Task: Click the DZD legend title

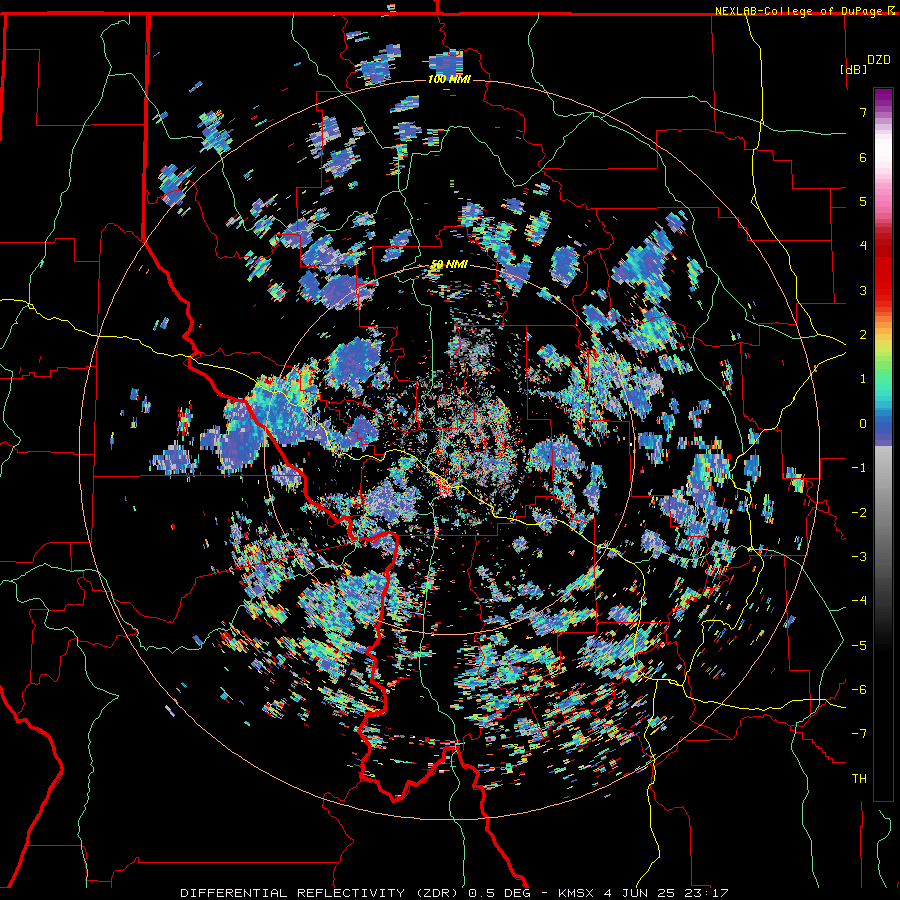Action: tap(878, 60)
